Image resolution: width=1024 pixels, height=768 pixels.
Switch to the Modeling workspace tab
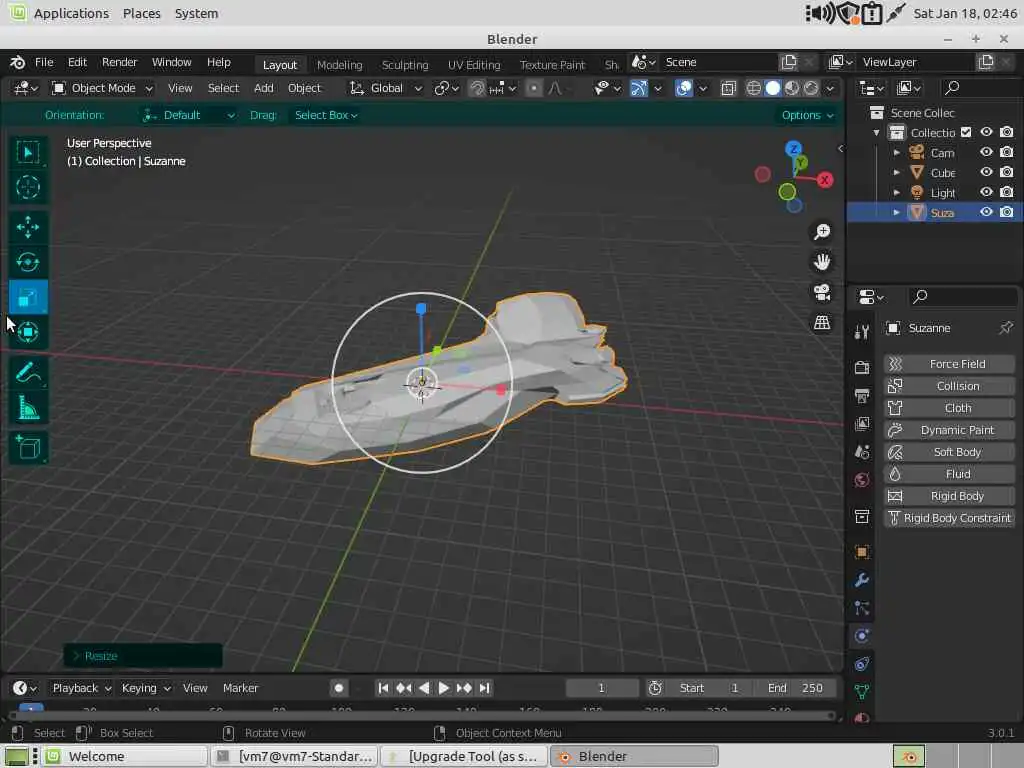coord(339,65)
